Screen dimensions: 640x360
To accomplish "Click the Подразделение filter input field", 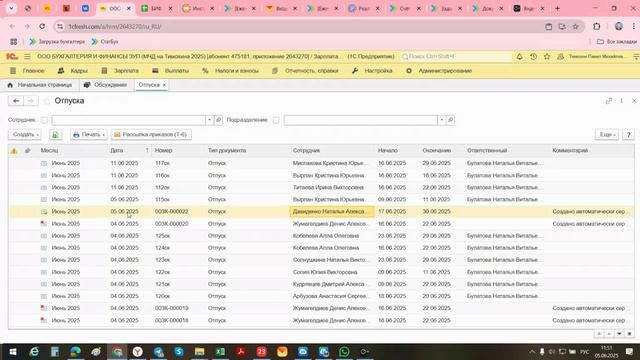I will (361, 120).
